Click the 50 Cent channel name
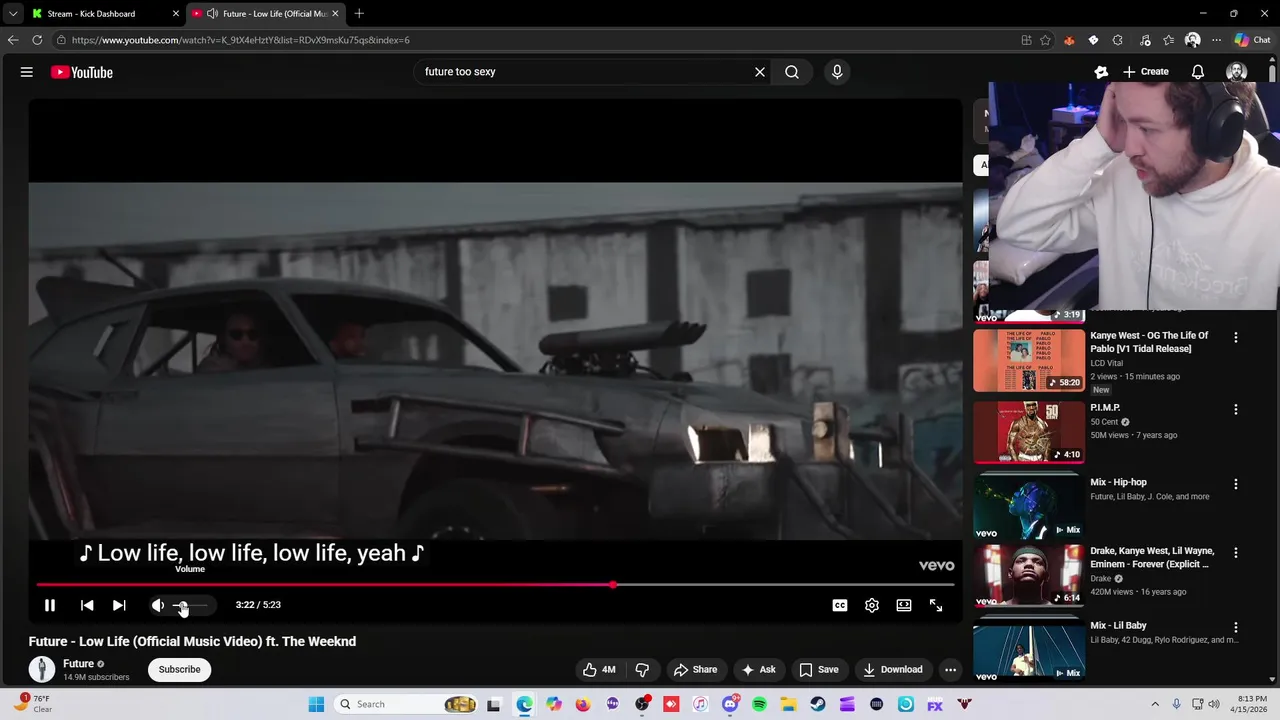The height and width of the screenshot is (720, 1280). click(1104, 422)
